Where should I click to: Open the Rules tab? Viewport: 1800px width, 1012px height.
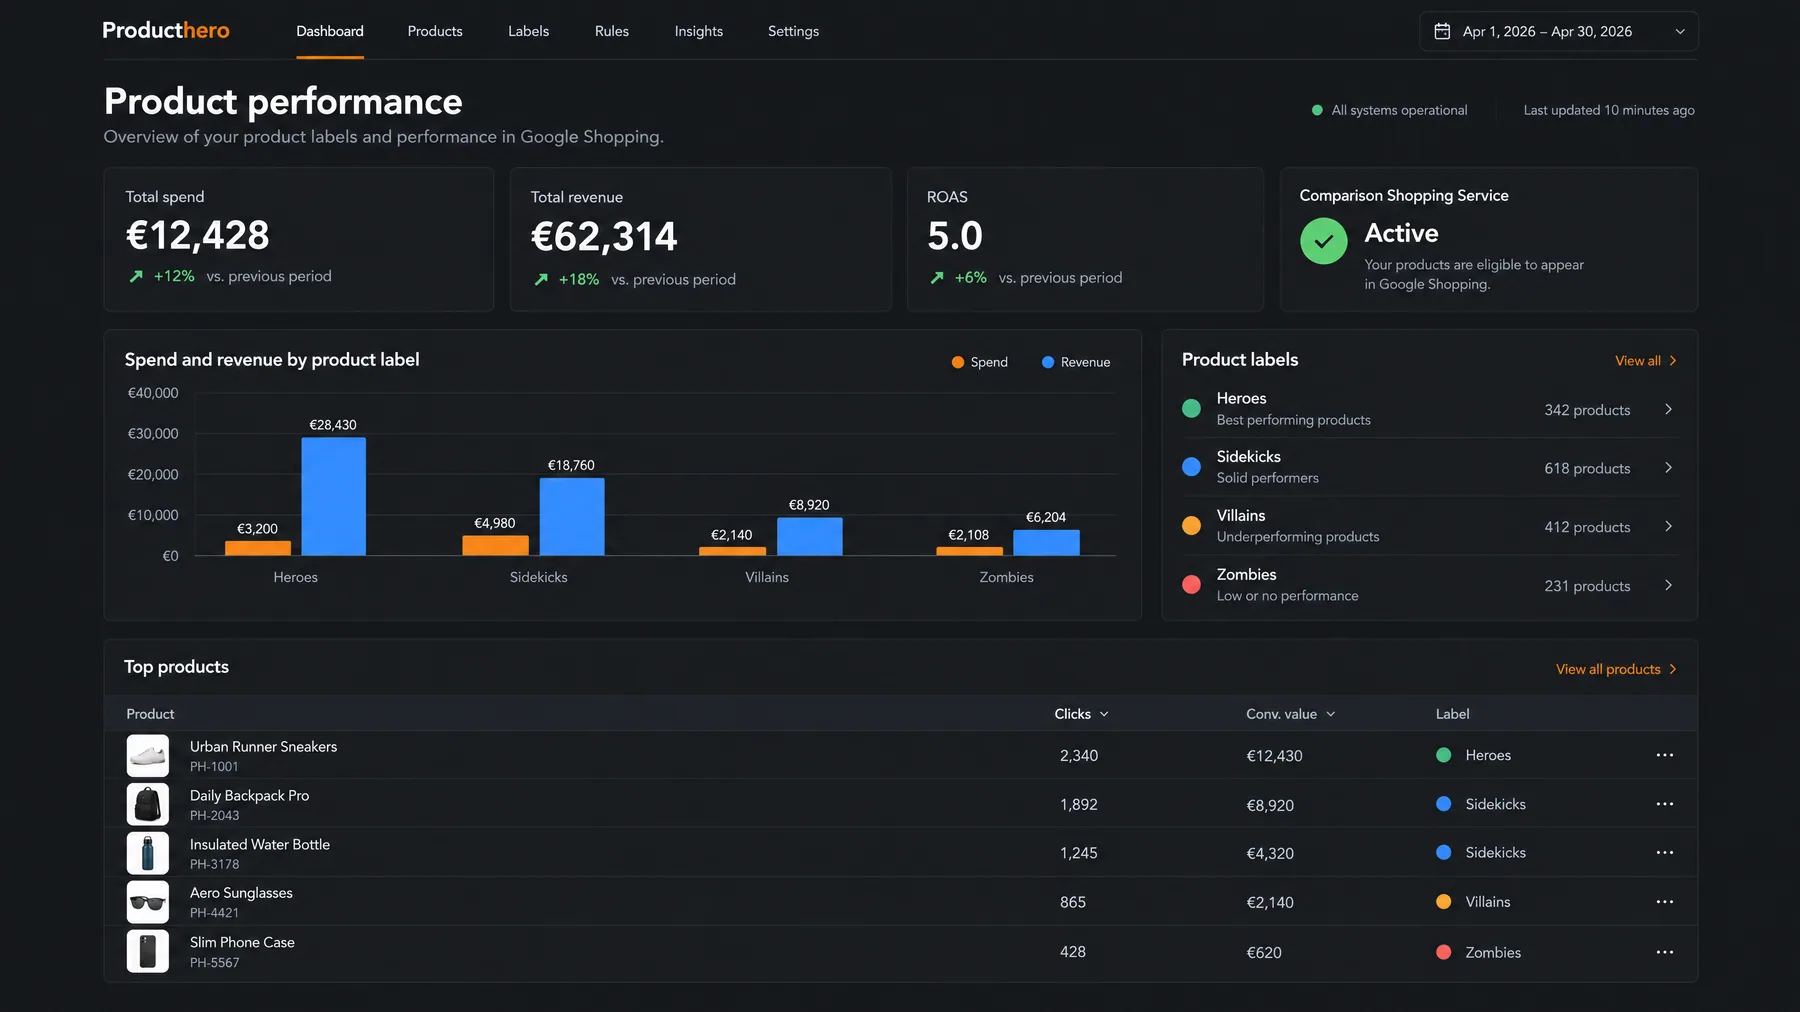[612, 31]
